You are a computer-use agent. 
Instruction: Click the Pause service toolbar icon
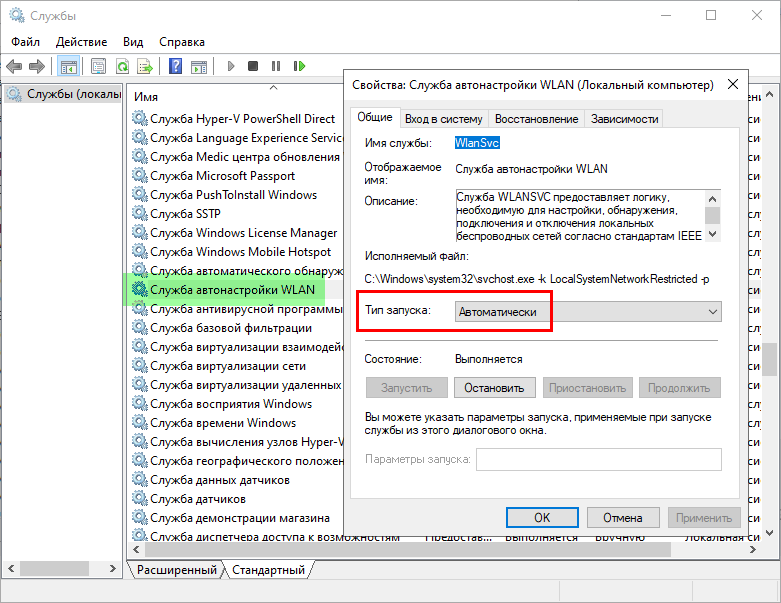coord(276,66)
